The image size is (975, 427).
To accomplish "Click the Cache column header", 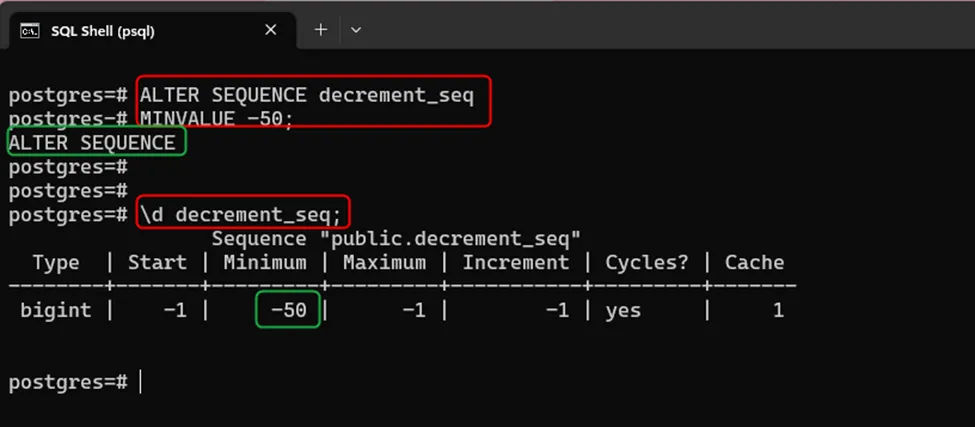I will (x=754, y=263).
